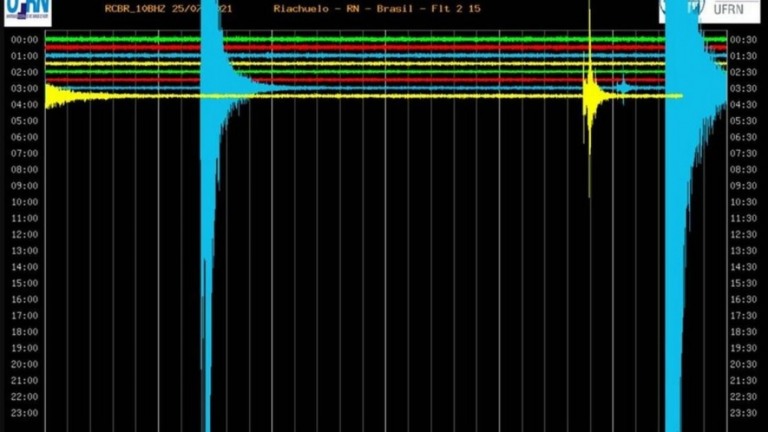Screen dimensions: 768x432
Task: Click the '06:00' time label
Action: (x=24, y=137)
